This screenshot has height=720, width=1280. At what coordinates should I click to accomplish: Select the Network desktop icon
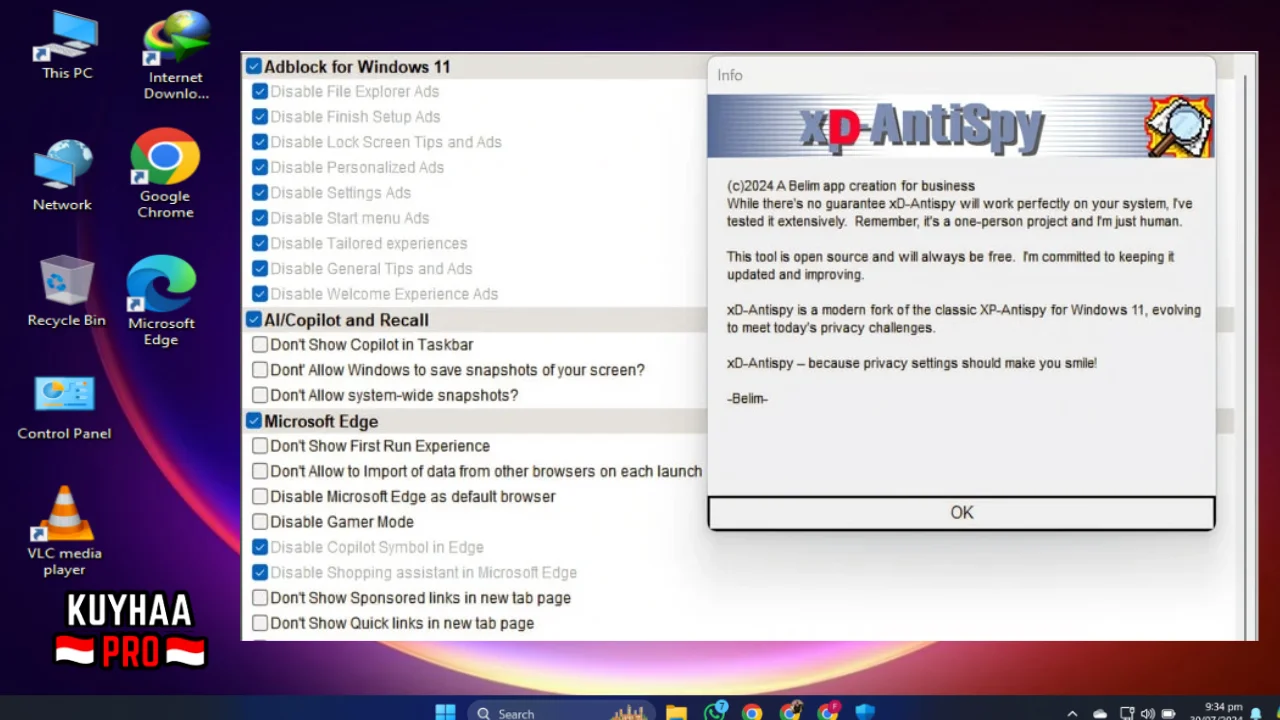(x=62, y=176)
